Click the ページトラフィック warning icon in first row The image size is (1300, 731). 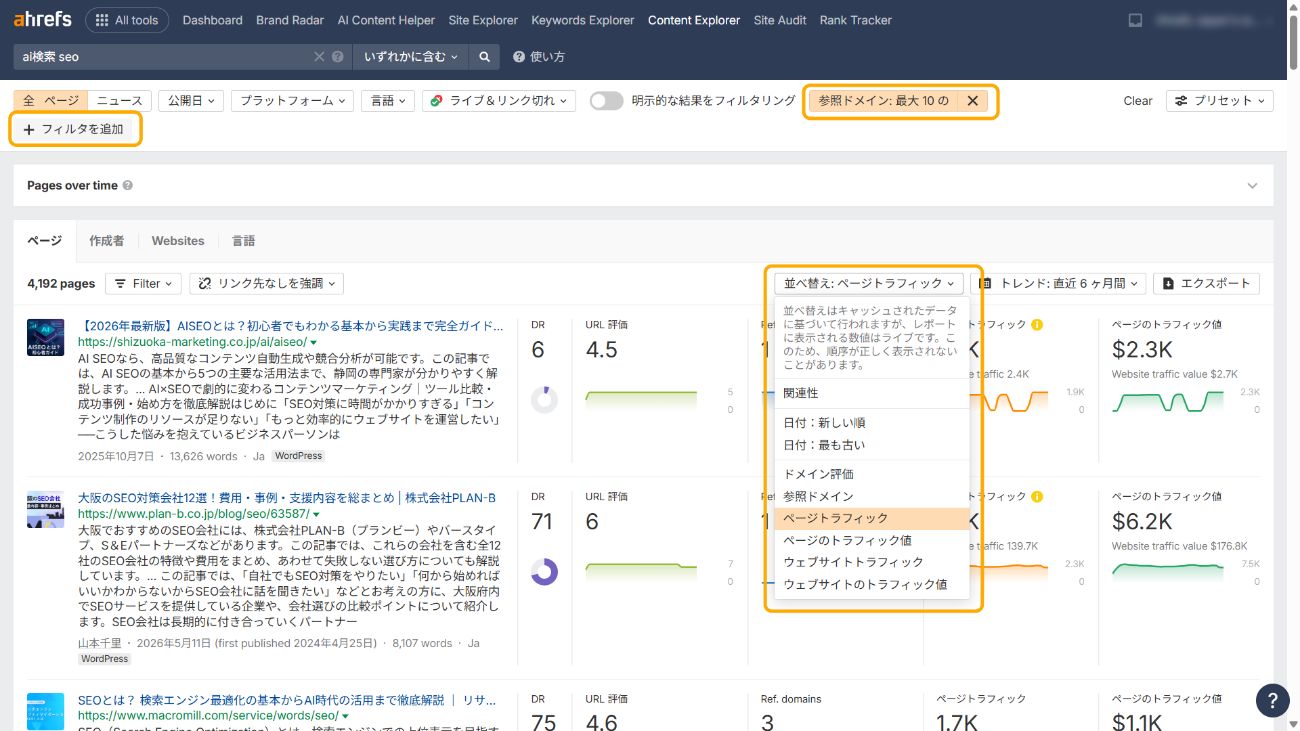point(1037,325)
